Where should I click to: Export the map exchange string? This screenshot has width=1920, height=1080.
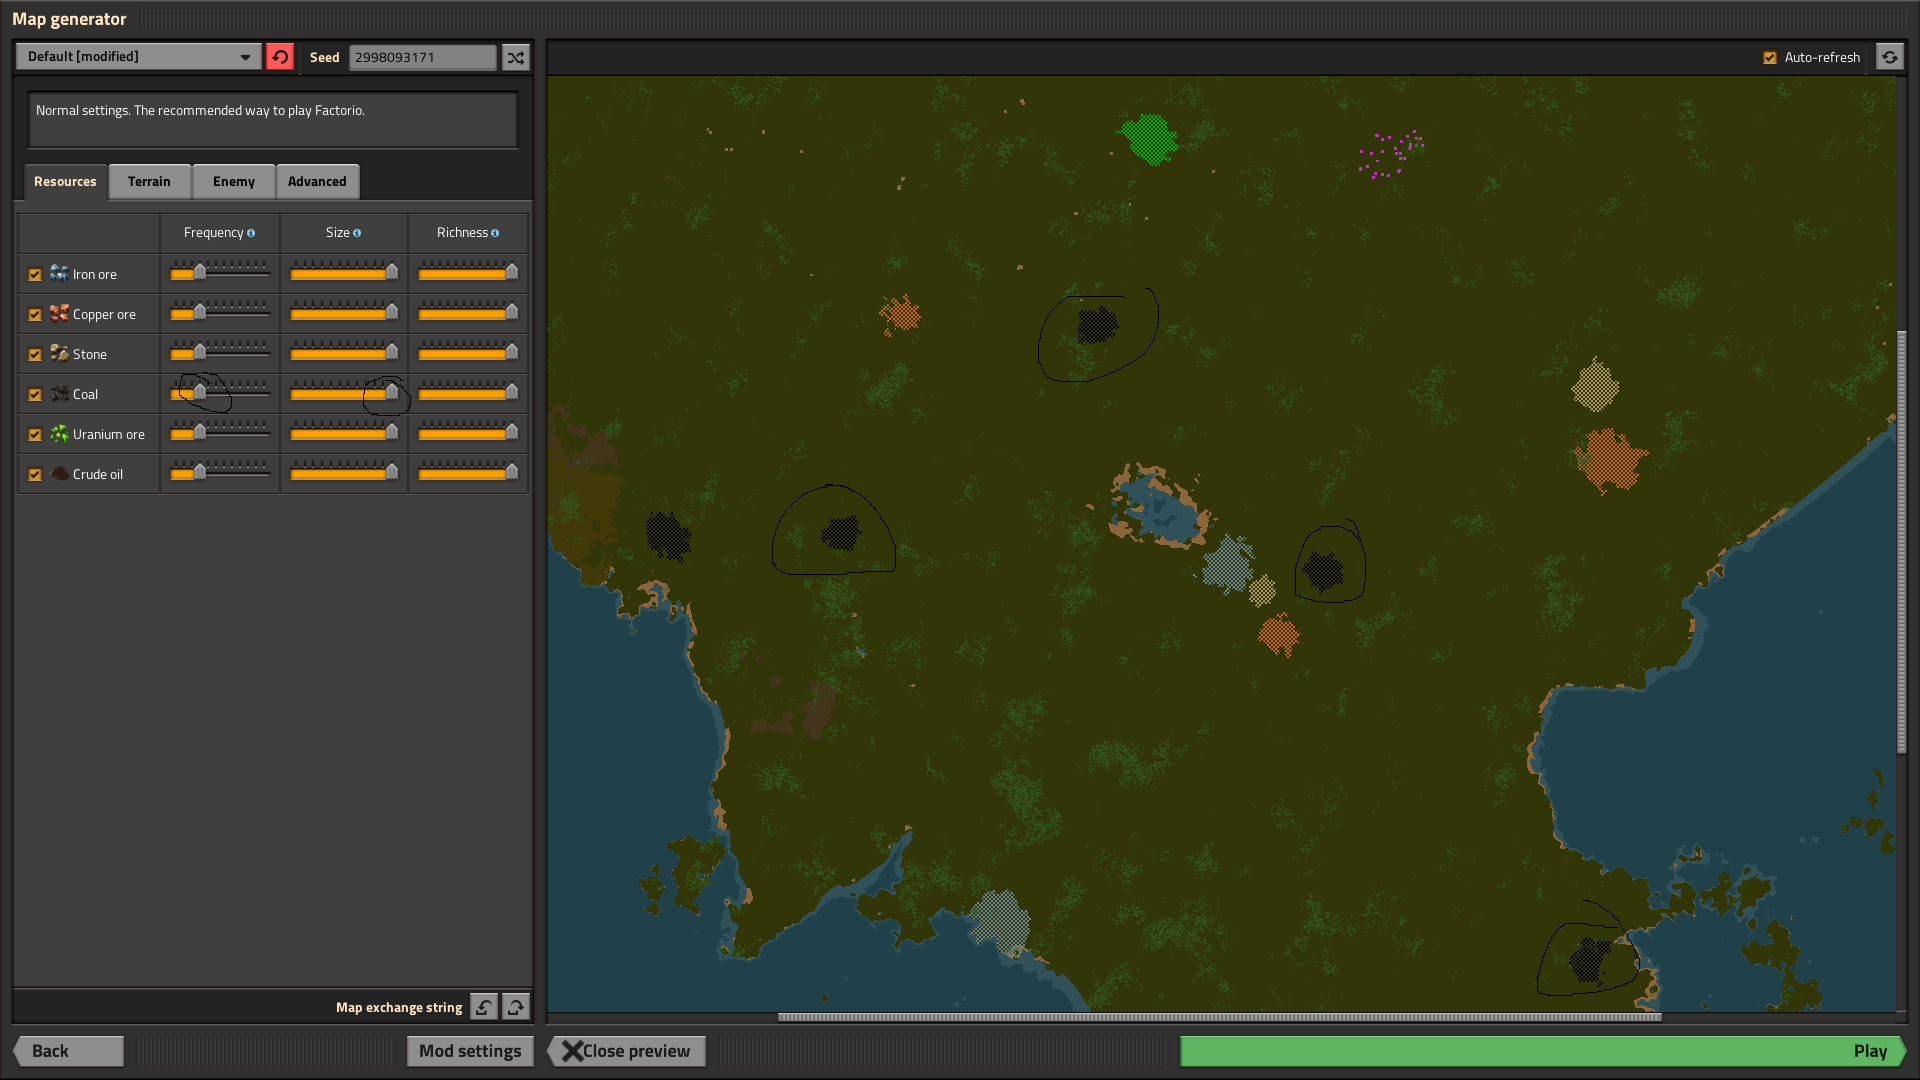tap(516, 1007)
